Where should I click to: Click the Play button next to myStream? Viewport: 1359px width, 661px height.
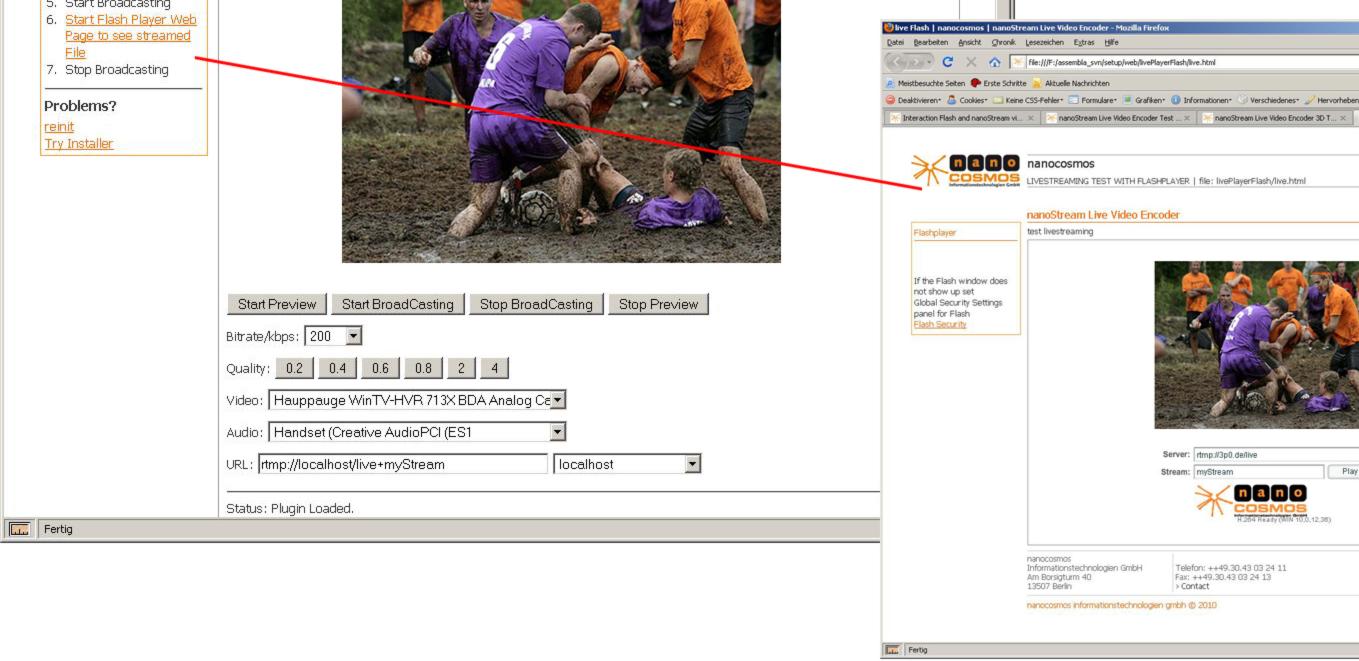tap(1349, 469)
